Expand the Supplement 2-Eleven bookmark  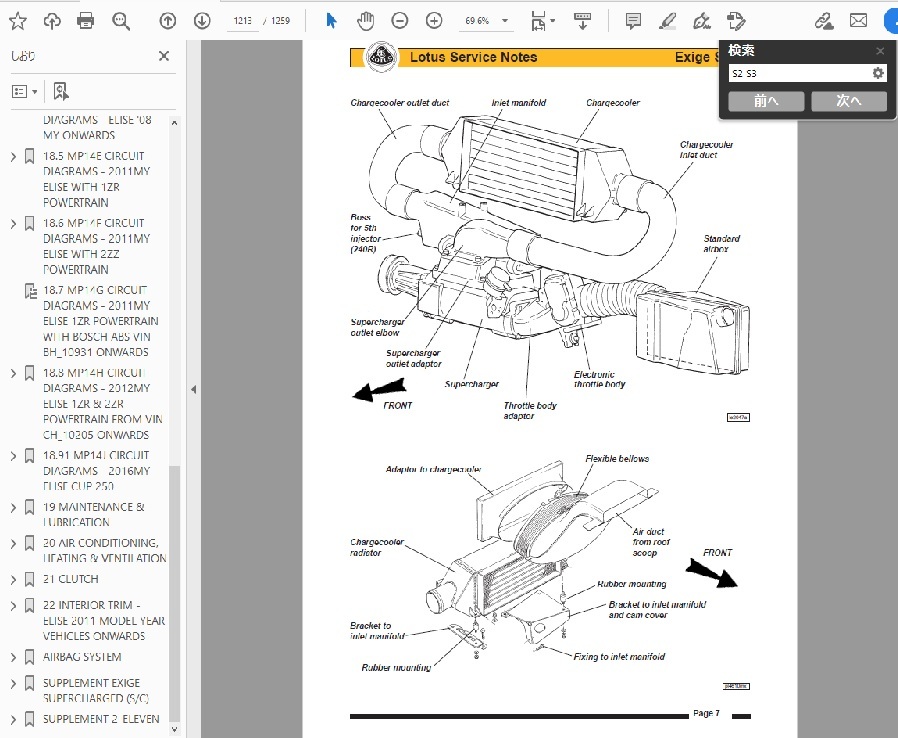click(x=14, y=719)
